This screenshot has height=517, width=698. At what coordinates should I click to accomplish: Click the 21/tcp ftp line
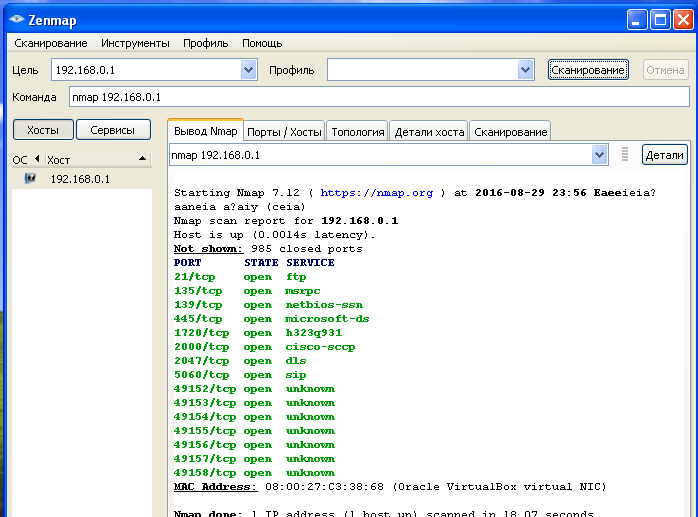pyautogui.click(x=240, y=277)
